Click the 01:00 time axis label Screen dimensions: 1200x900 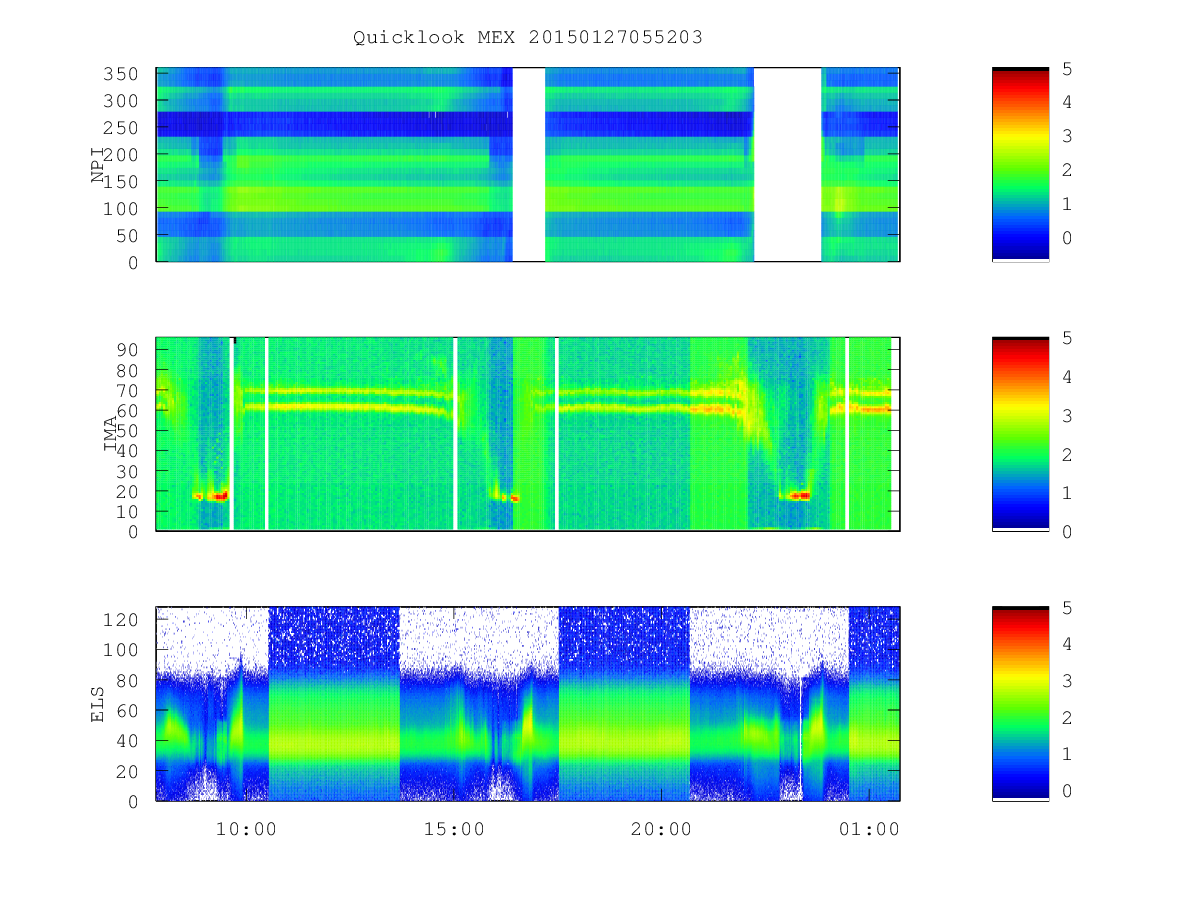coord(868,829)
